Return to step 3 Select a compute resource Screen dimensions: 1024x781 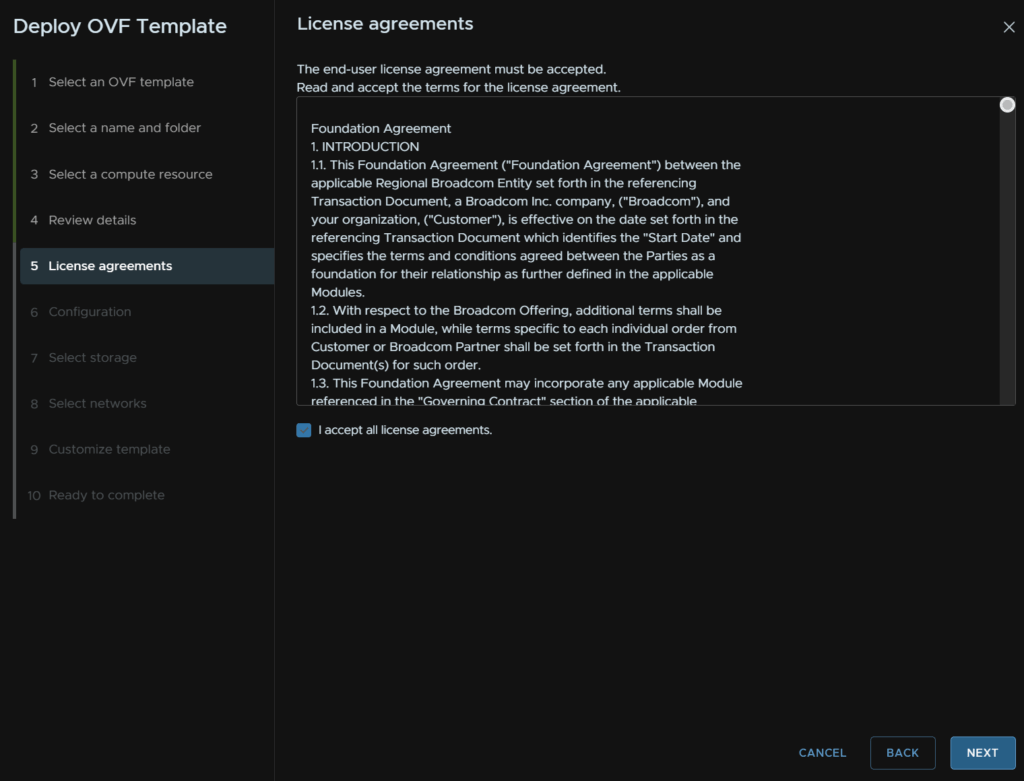click(130, 174)
